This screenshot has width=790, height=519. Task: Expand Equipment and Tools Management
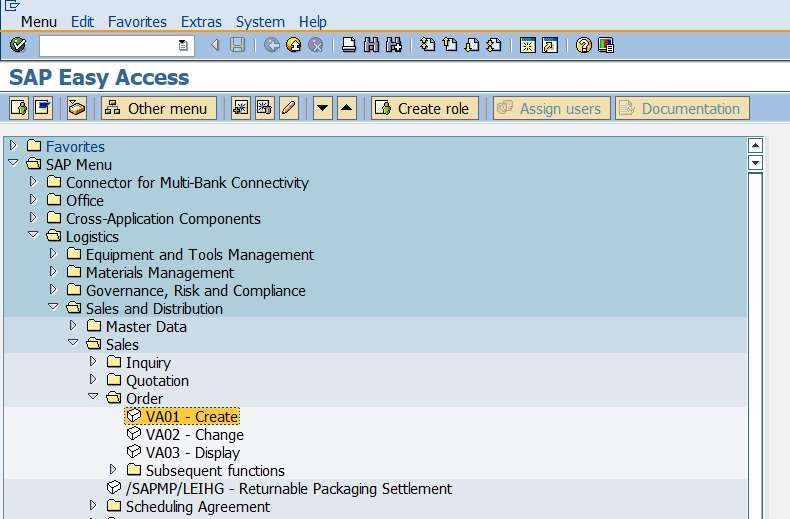(x=53, y=253)
